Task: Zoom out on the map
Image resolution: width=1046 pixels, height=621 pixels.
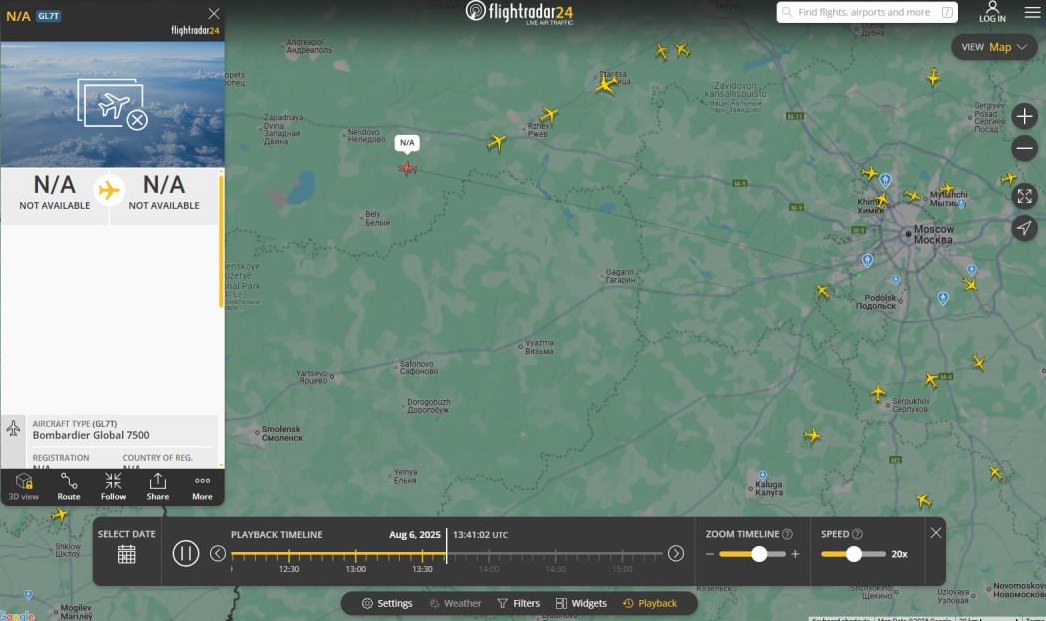Action: [1024, 149]
